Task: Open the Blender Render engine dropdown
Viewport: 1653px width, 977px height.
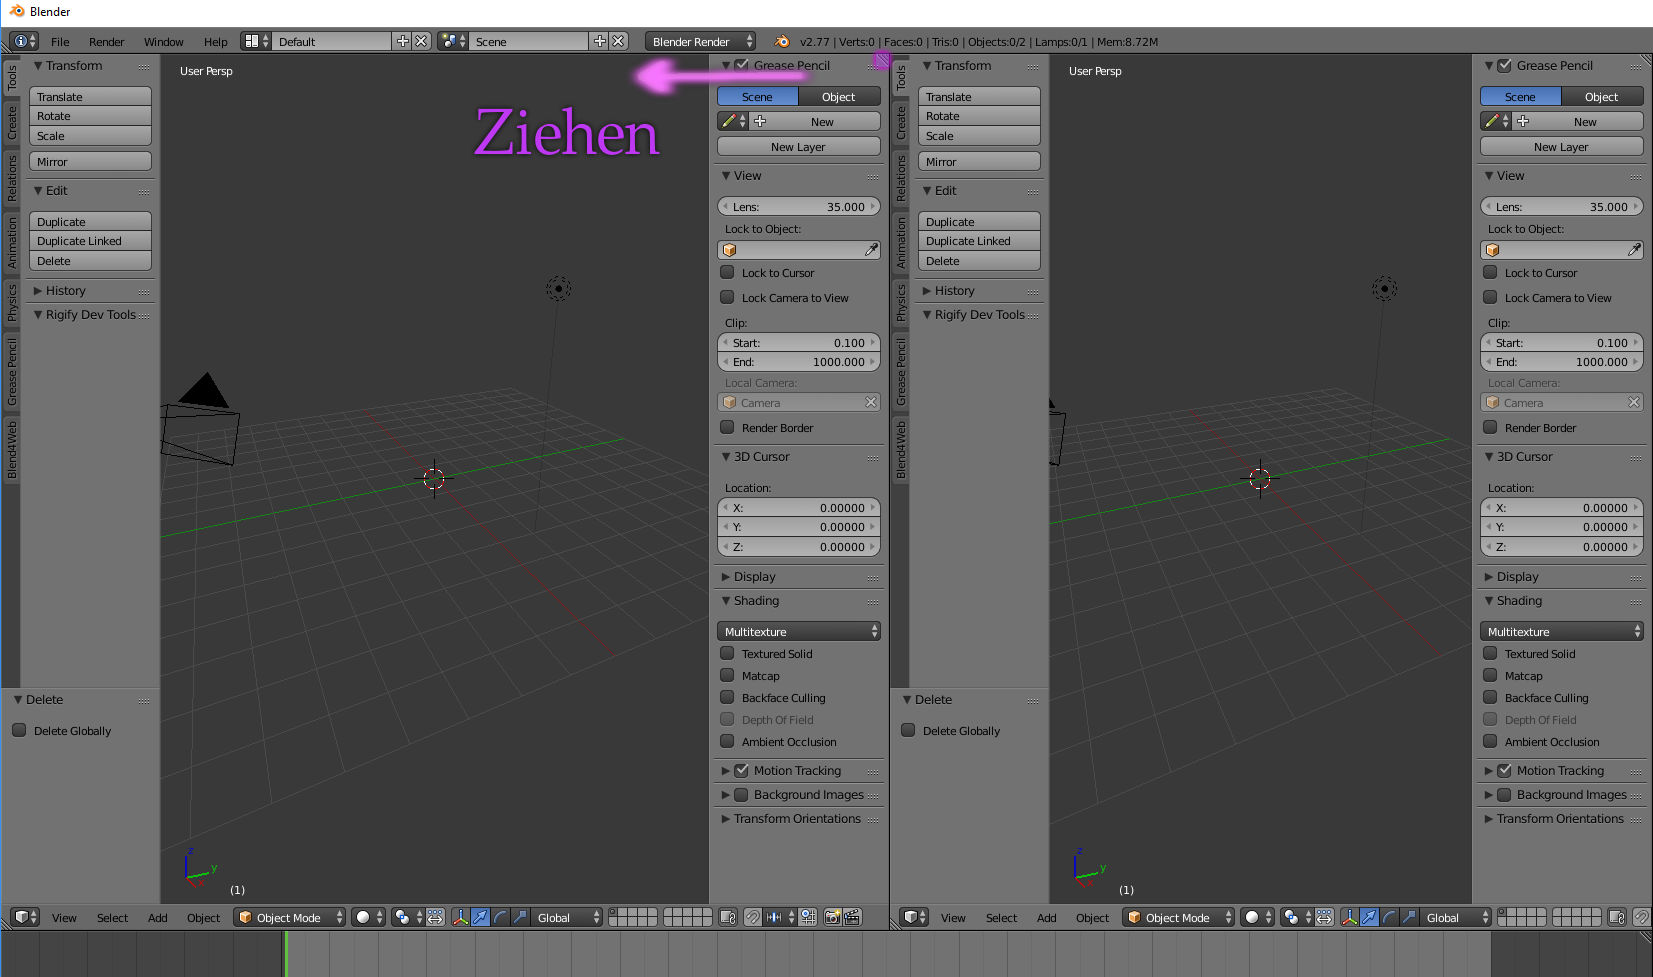Action: coord(700,41)
